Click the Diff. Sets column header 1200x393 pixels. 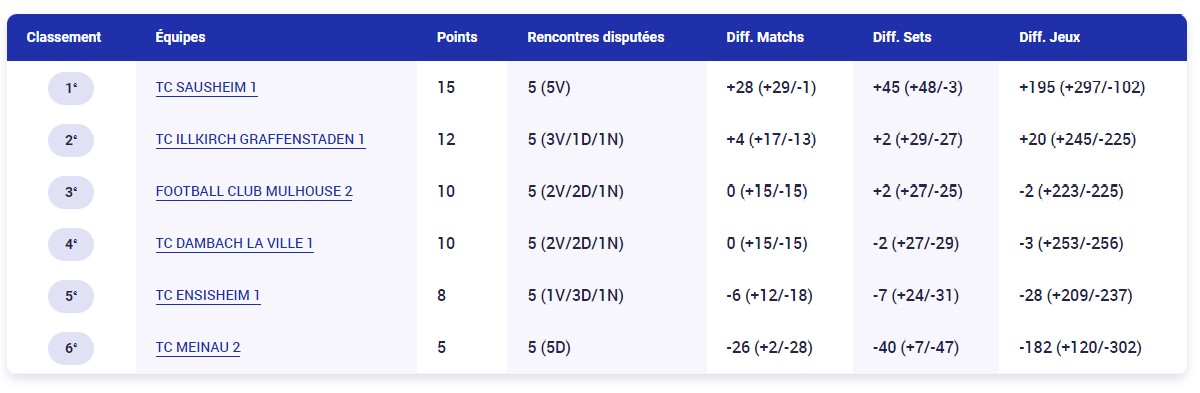pyautogui.click(x=902, y=37)
